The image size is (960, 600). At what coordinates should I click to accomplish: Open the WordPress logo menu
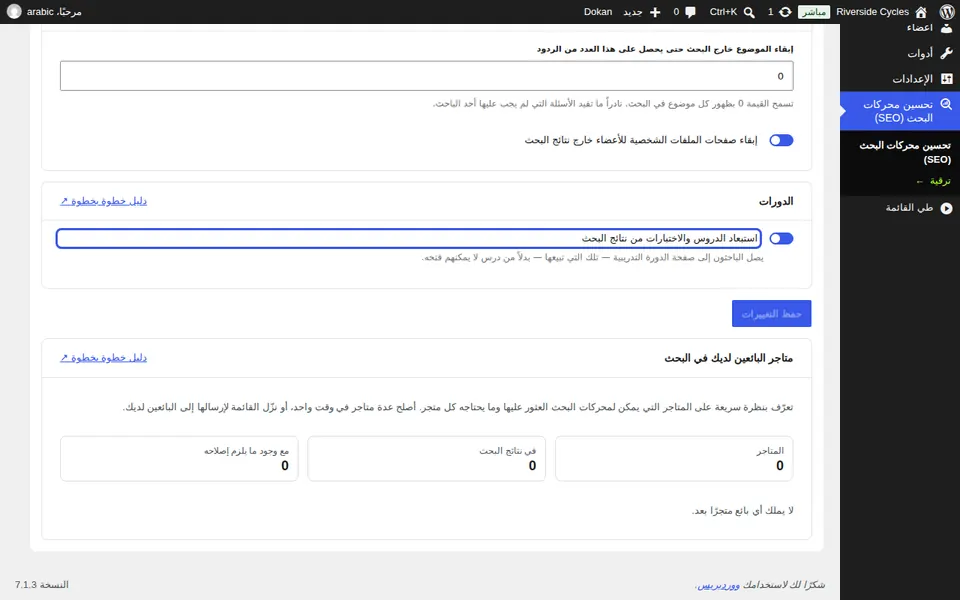tap(947, 12)
